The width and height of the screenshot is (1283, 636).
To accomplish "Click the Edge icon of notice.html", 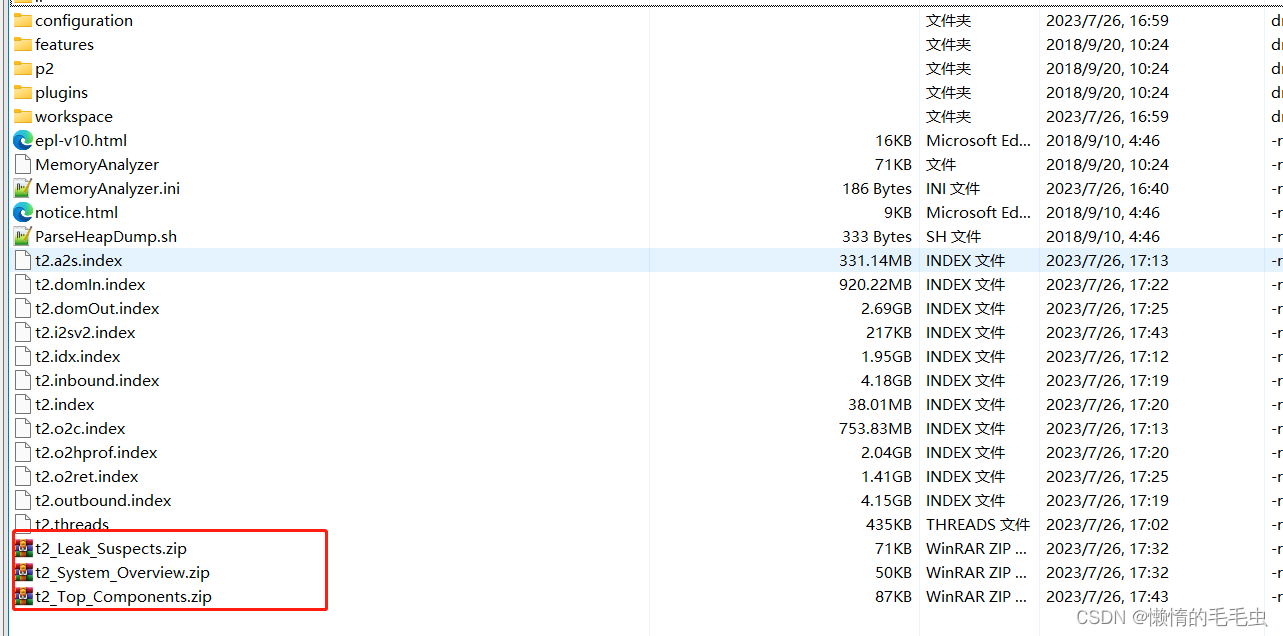I will [x=22, y=212].
